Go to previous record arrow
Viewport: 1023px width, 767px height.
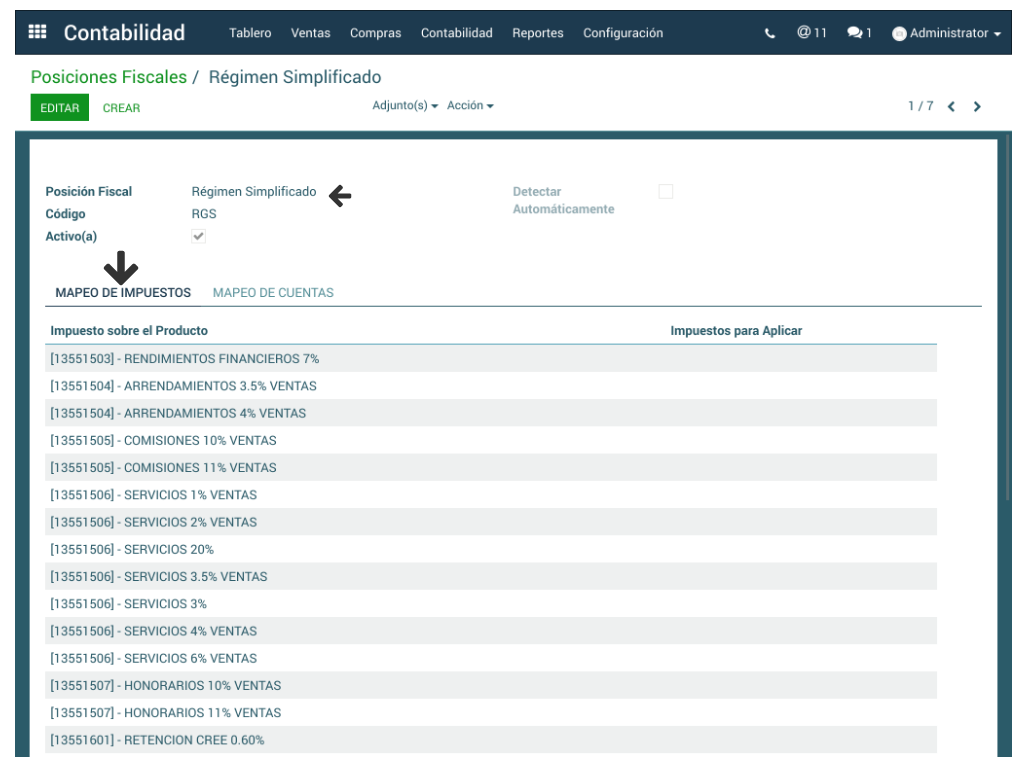click(951, 107)
